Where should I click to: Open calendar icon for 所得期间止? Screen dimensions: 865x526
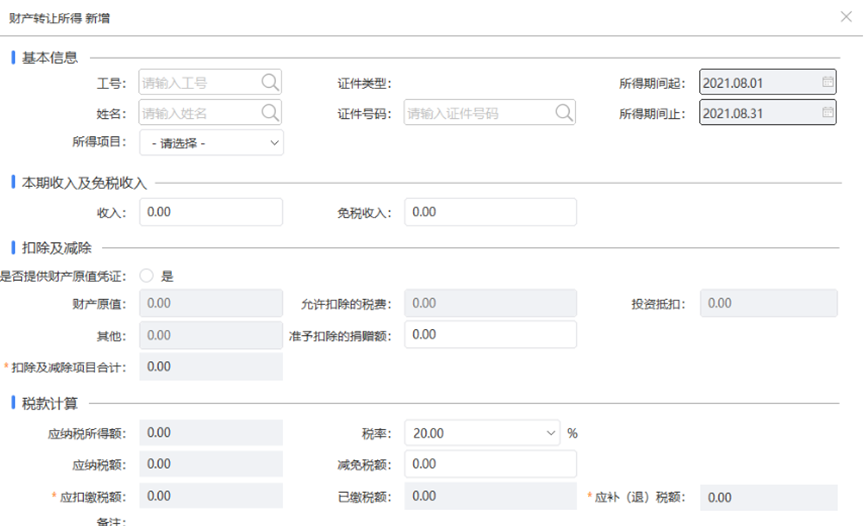(x=827, y=113)
